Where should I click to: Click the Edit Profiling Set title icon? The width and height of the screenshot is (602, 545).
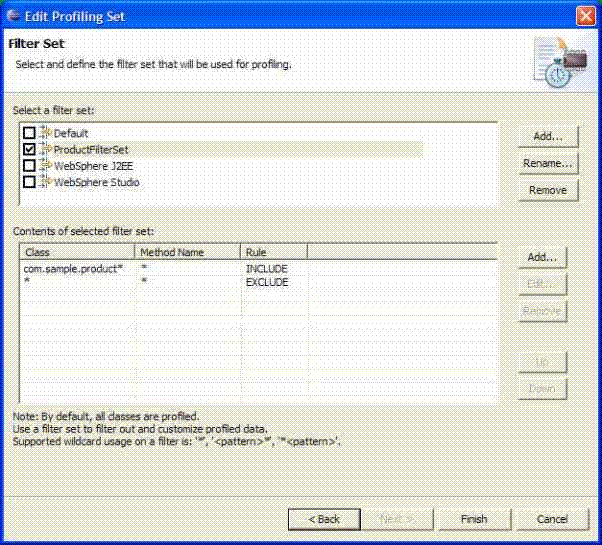13,15
